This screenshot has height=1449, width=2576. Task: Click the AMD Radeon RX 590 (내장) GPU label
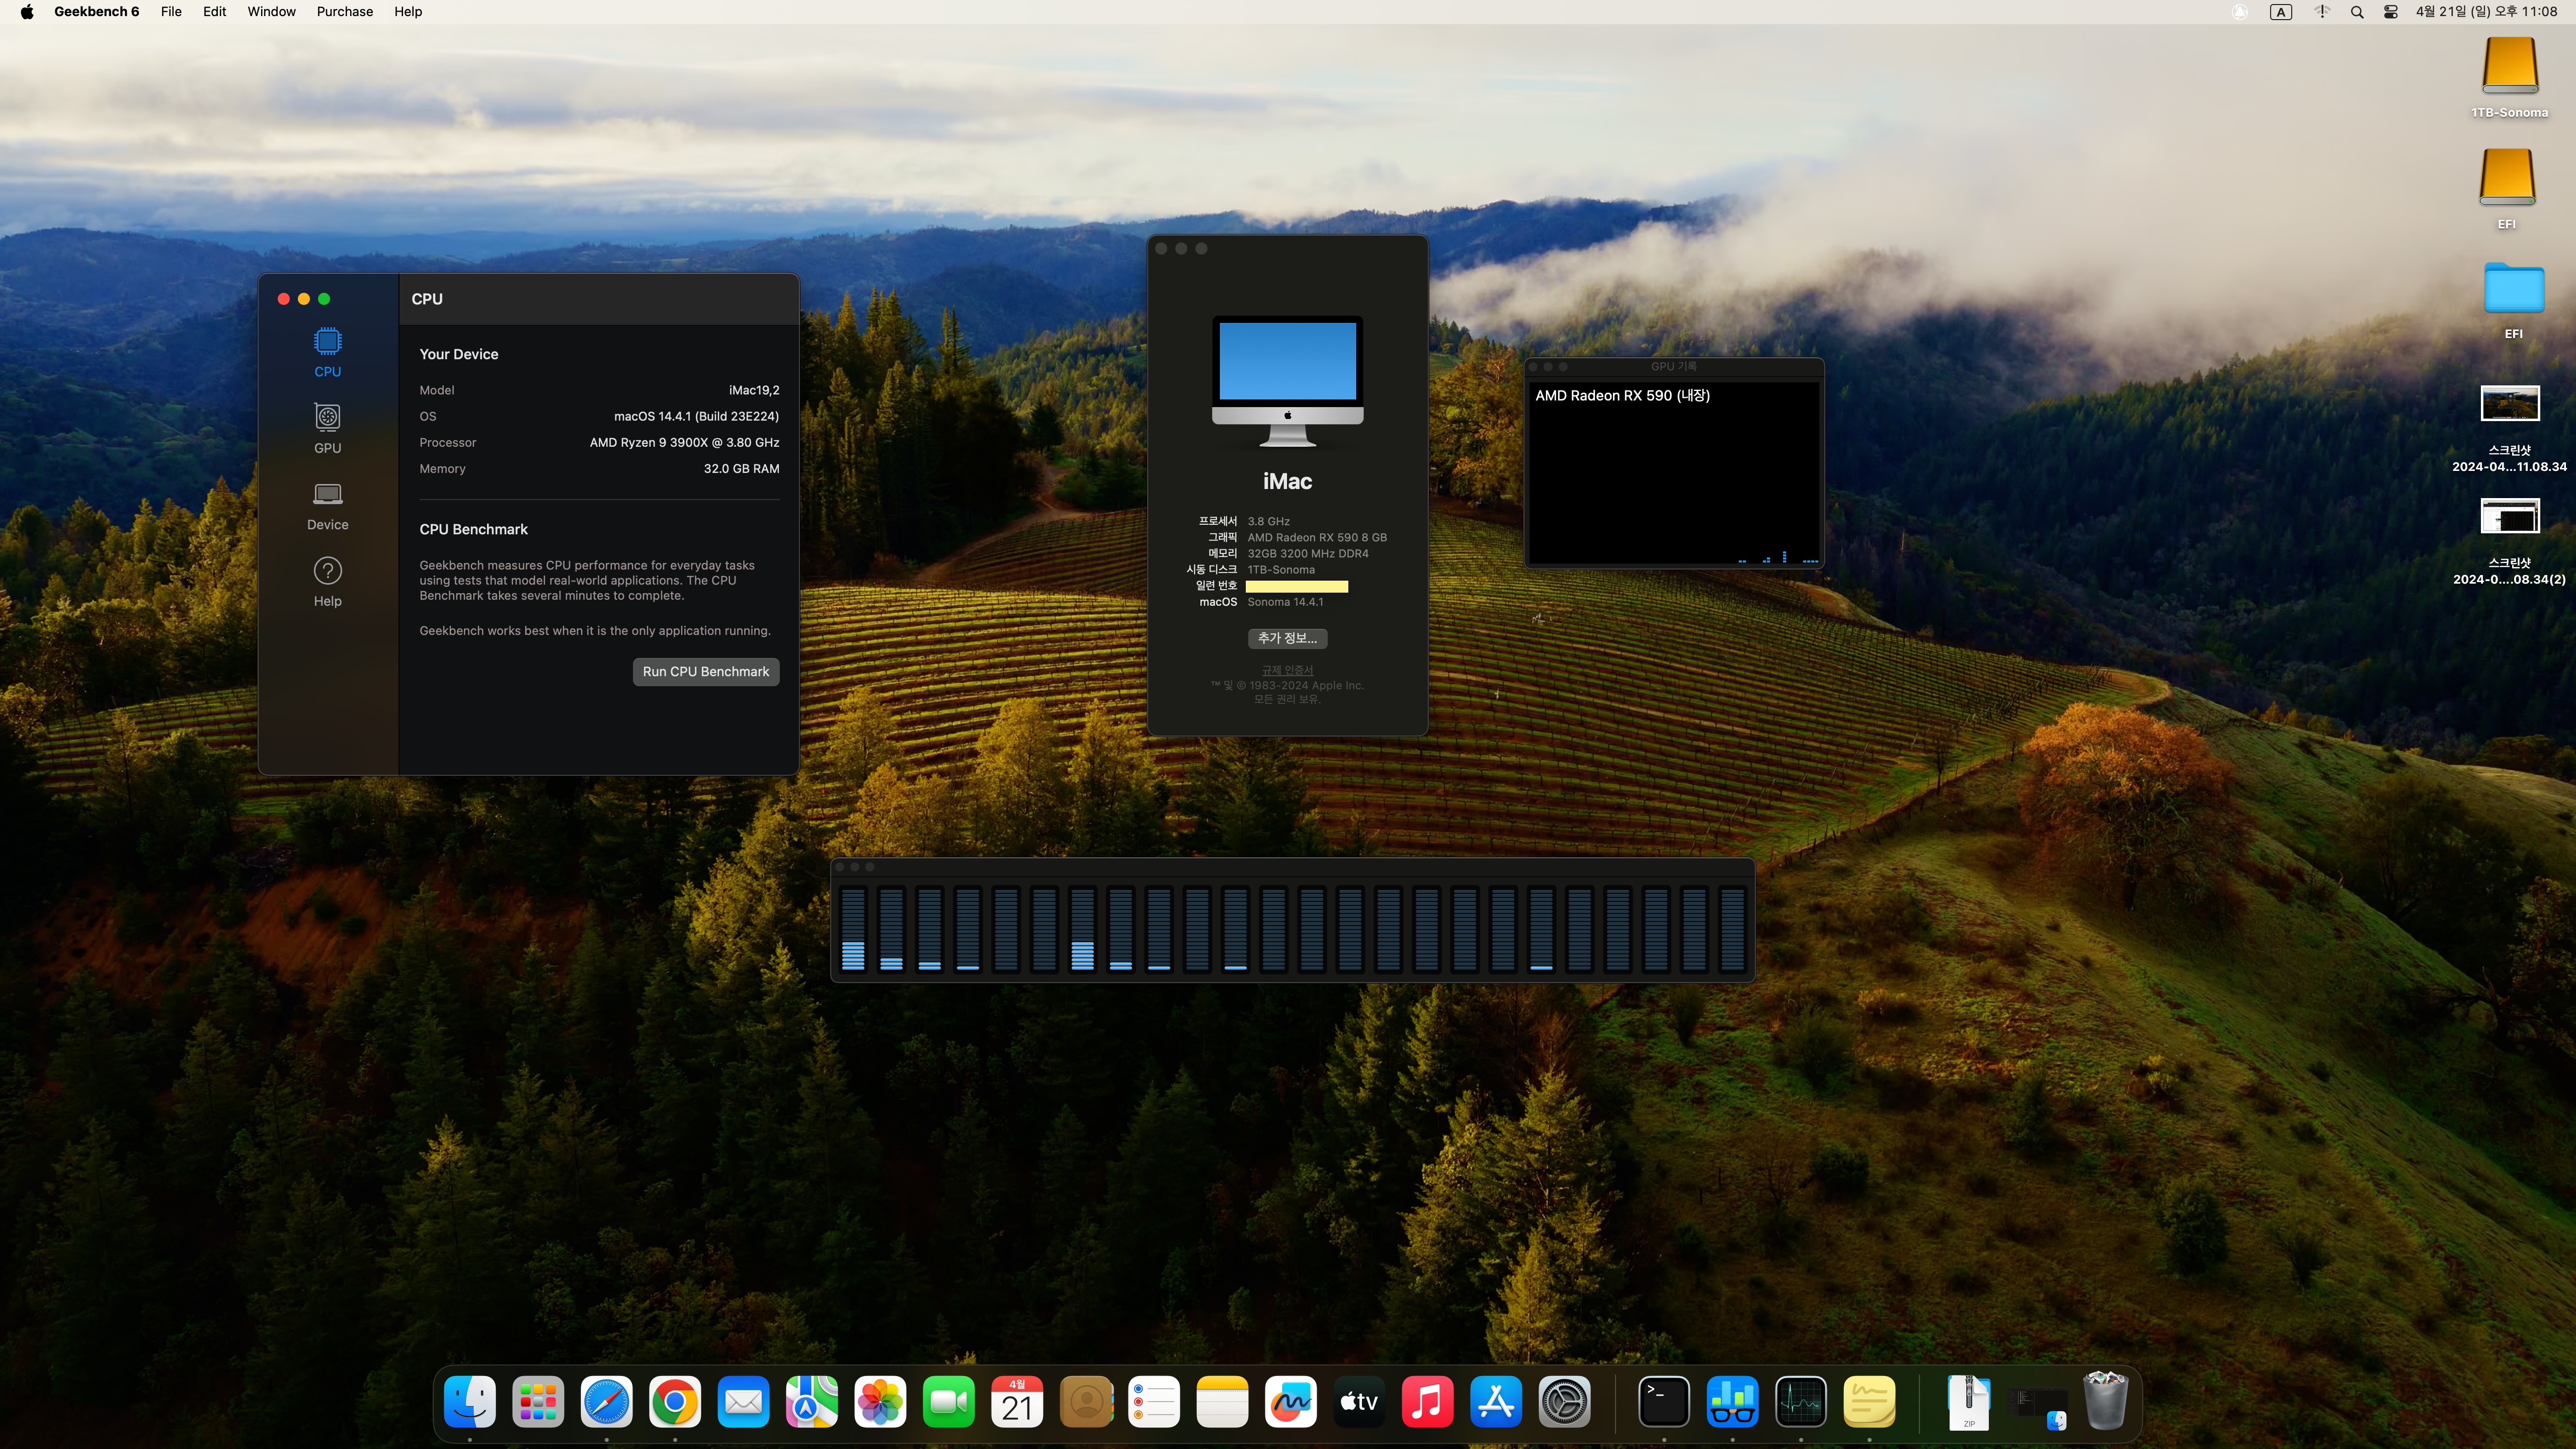1622,396
